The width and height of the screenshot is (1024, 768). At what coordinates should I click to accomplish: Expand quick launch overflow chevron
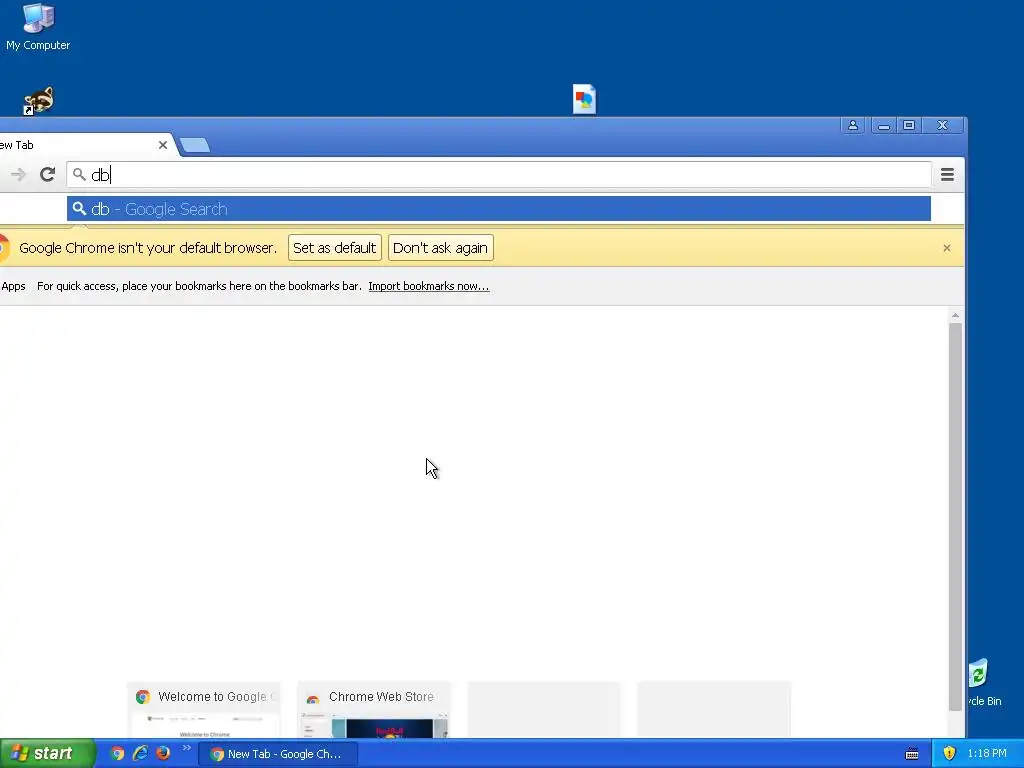[x=186, y=748]
